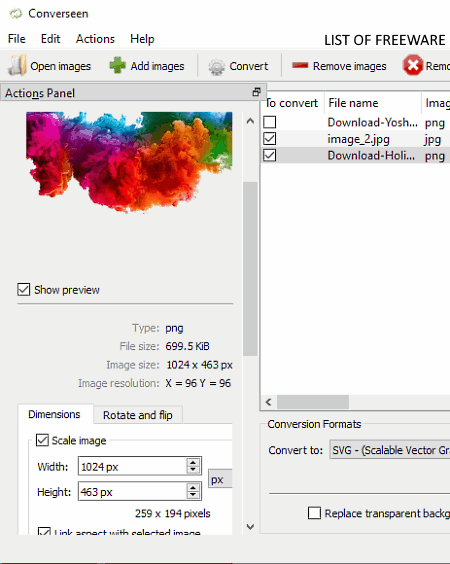Click the file list horizontal scrollbar thumb
The image size is (450, 564).
[313, 402]
